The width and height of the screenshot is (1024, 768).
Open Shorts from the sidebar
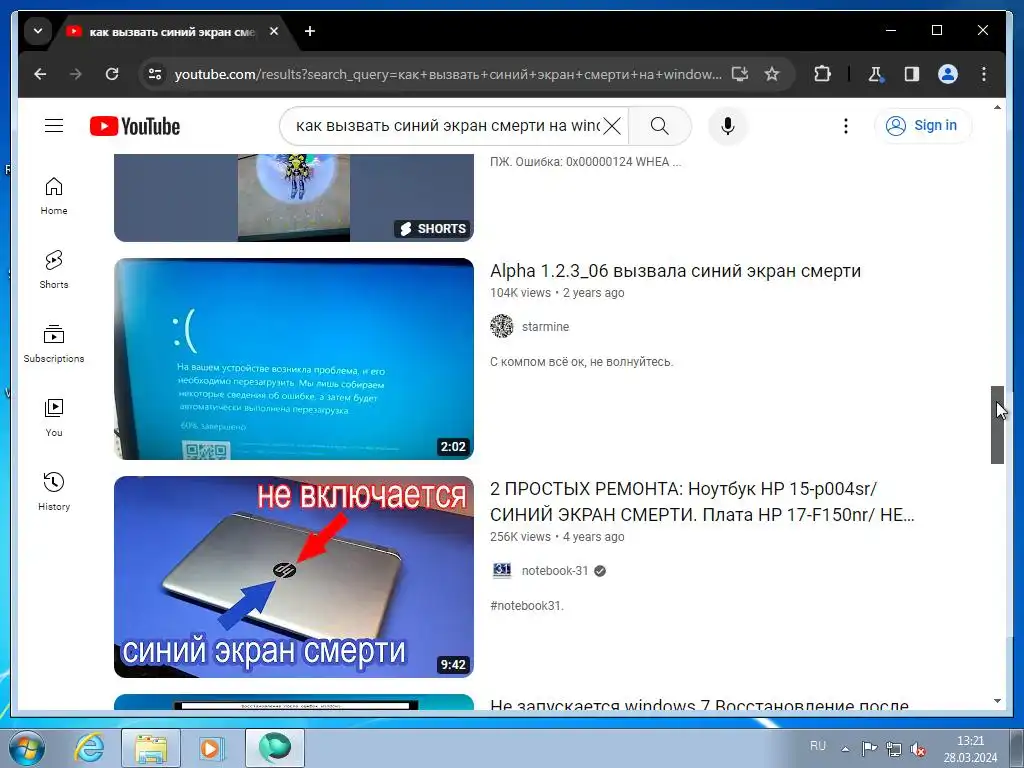tap(54, 270)
